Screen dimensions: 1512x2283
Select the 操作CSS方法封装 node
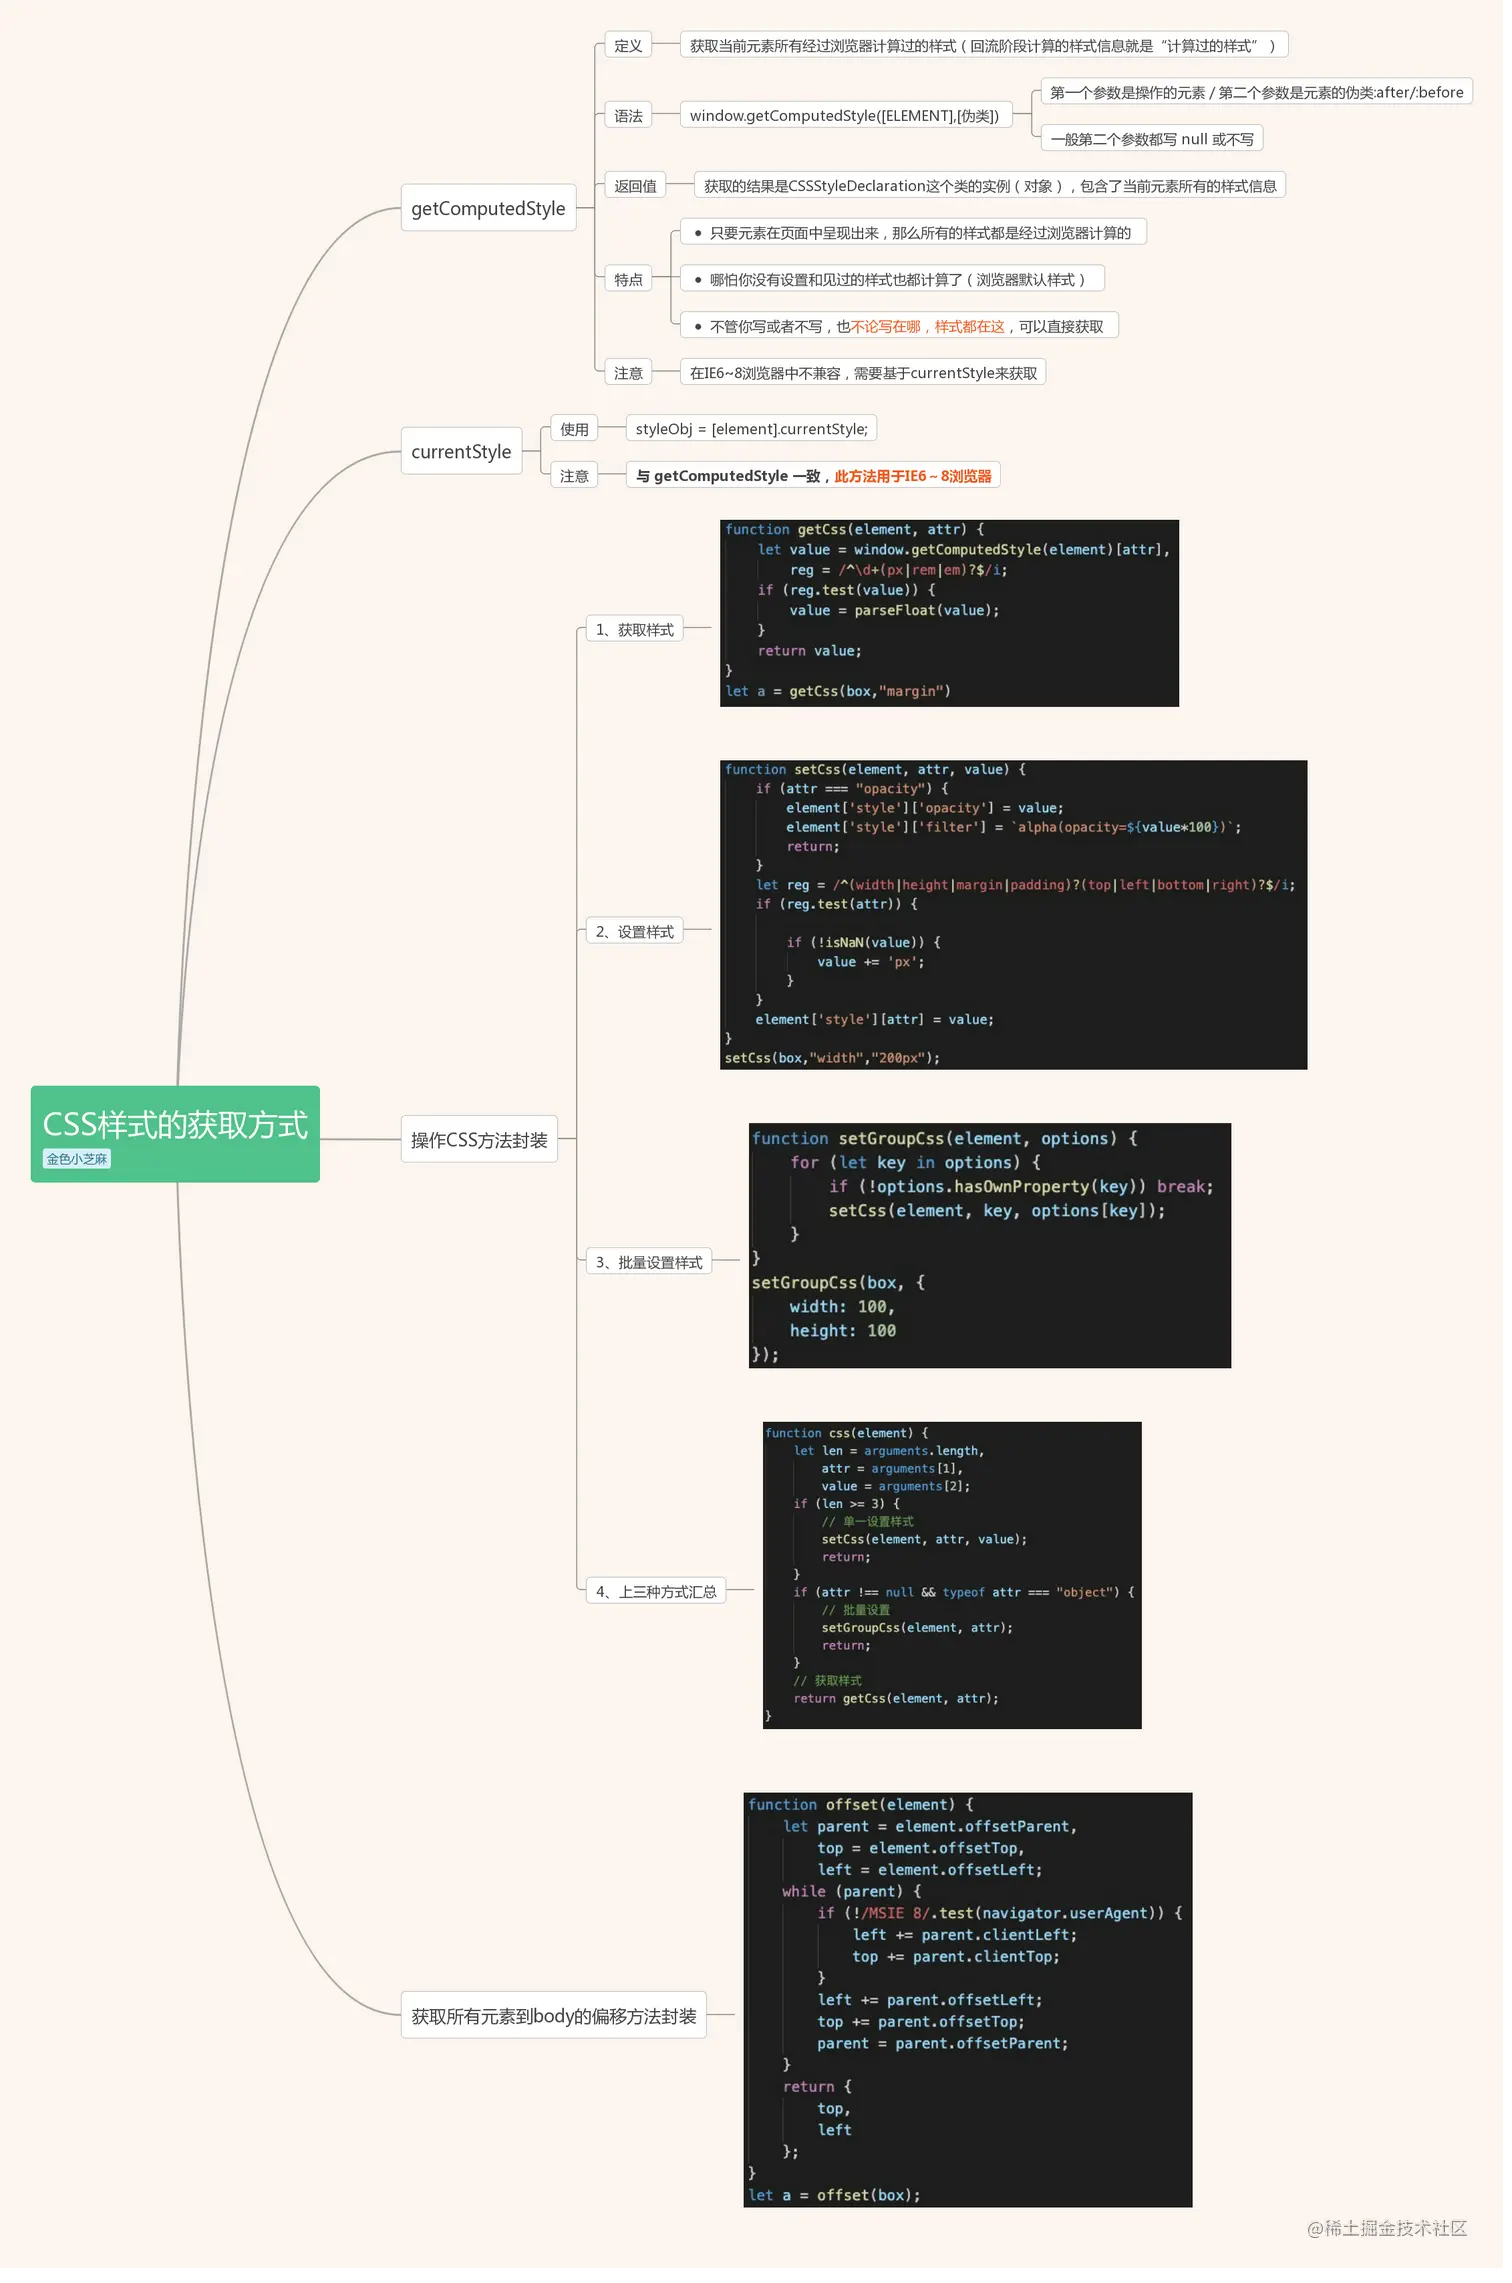(x=482, y=1146)
